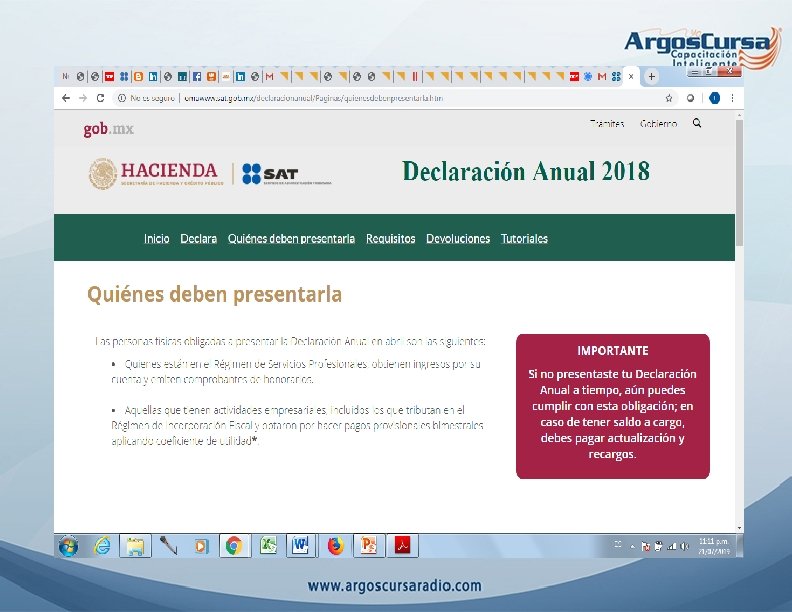The height and width of the screenshot is (612, 792).
Task: Open the site info icon beside 'No es seguro'
Action: click(x=122, y=98)
